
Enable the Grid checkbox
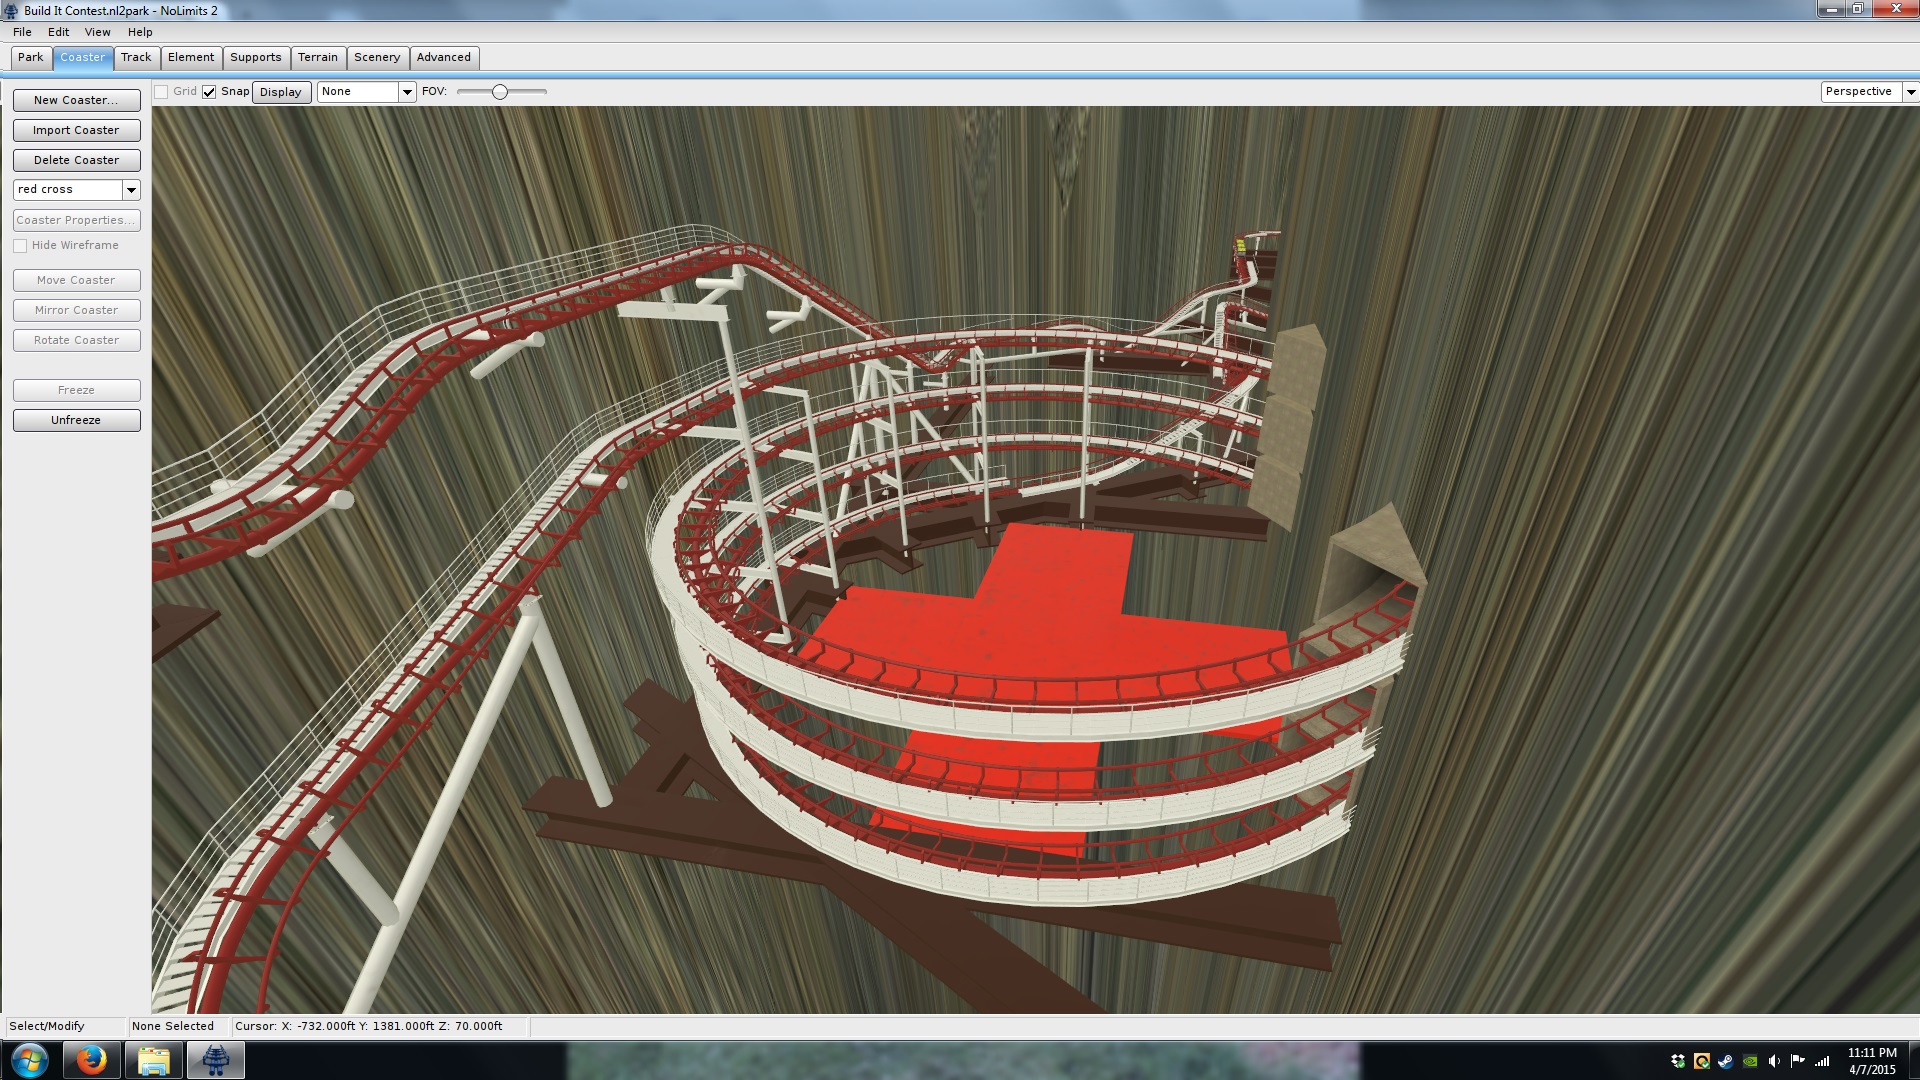pos(161,92)
